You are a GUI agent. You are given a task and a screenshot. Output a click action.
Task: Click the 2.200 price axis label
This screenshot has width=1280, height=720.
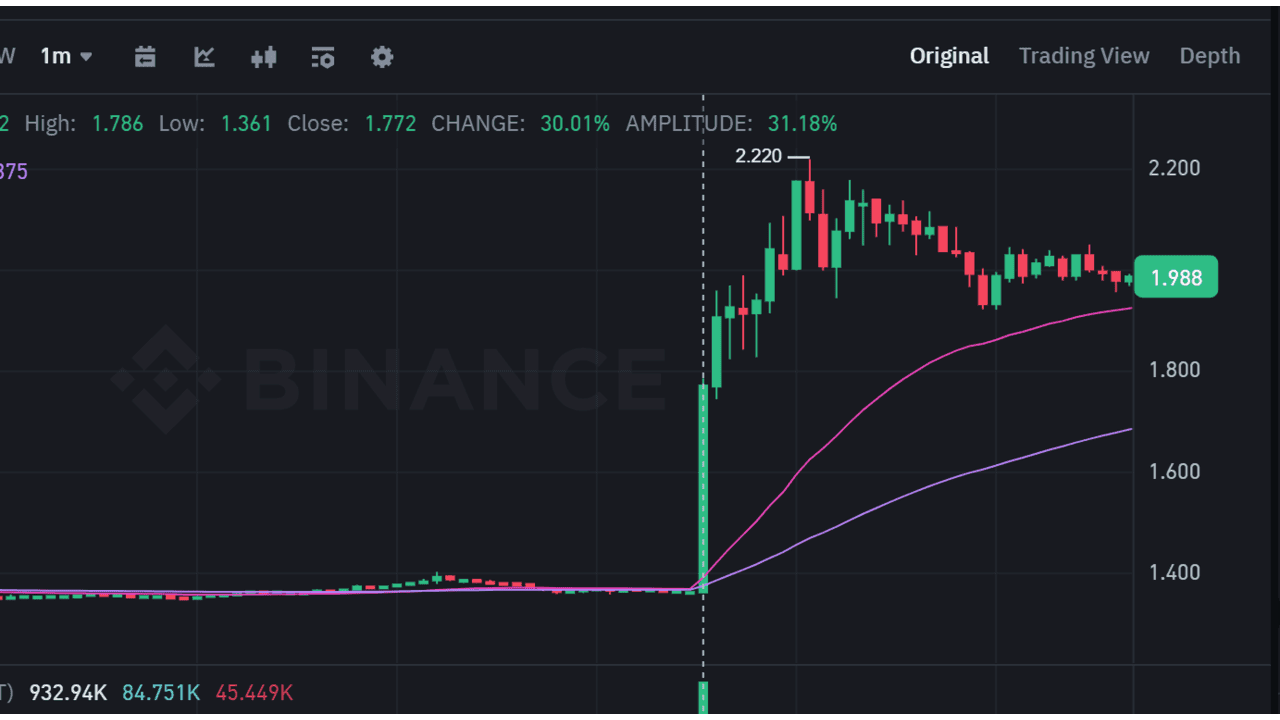pos(1174,168)
